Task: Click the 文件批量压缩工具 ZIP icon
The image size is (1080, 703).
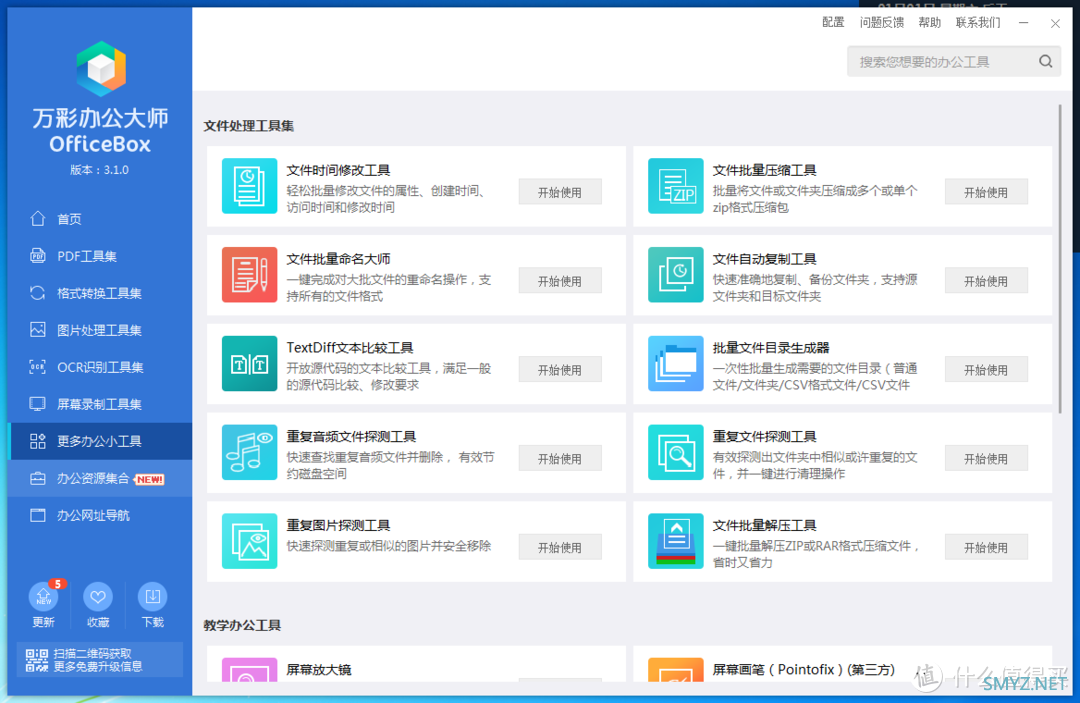Action: [x=676, y=186]
